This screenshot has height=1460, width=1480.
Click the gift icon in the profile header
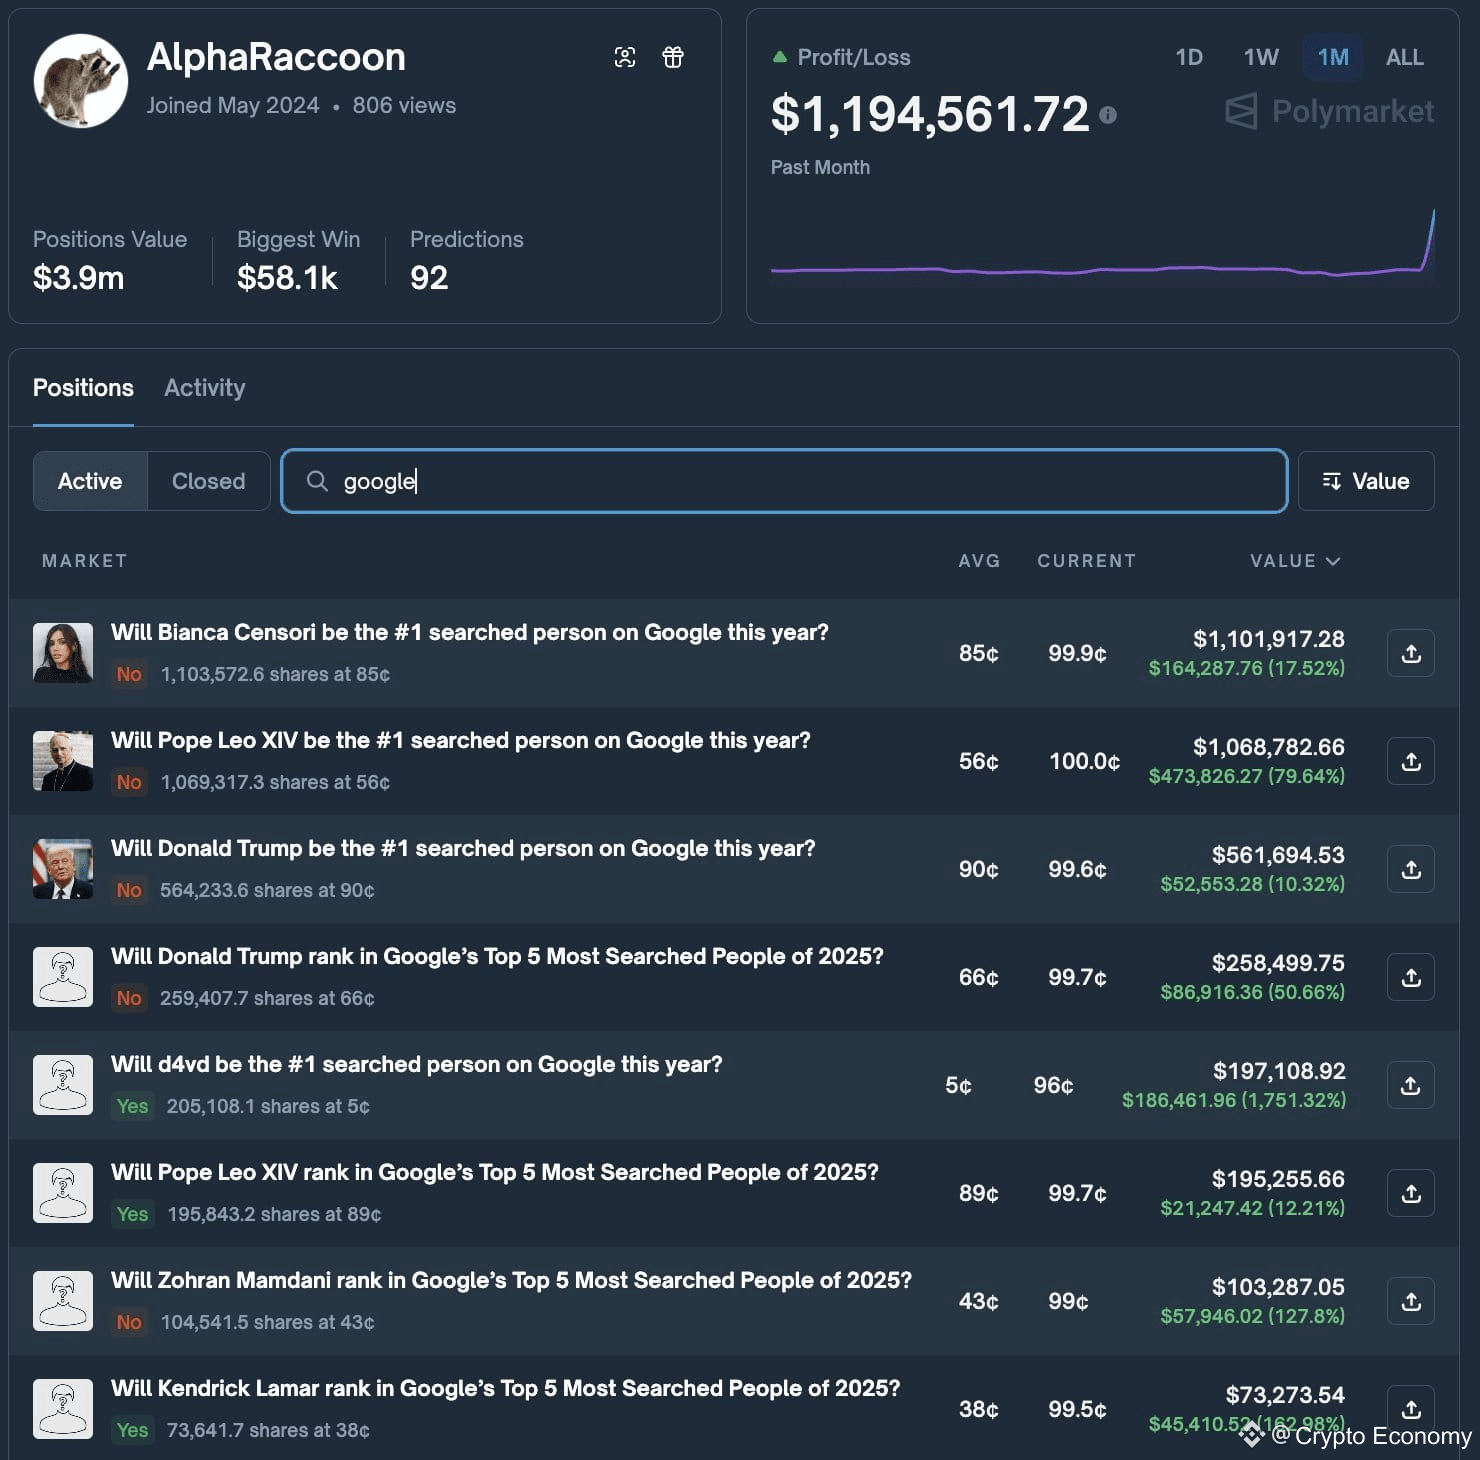coord(672,57)
